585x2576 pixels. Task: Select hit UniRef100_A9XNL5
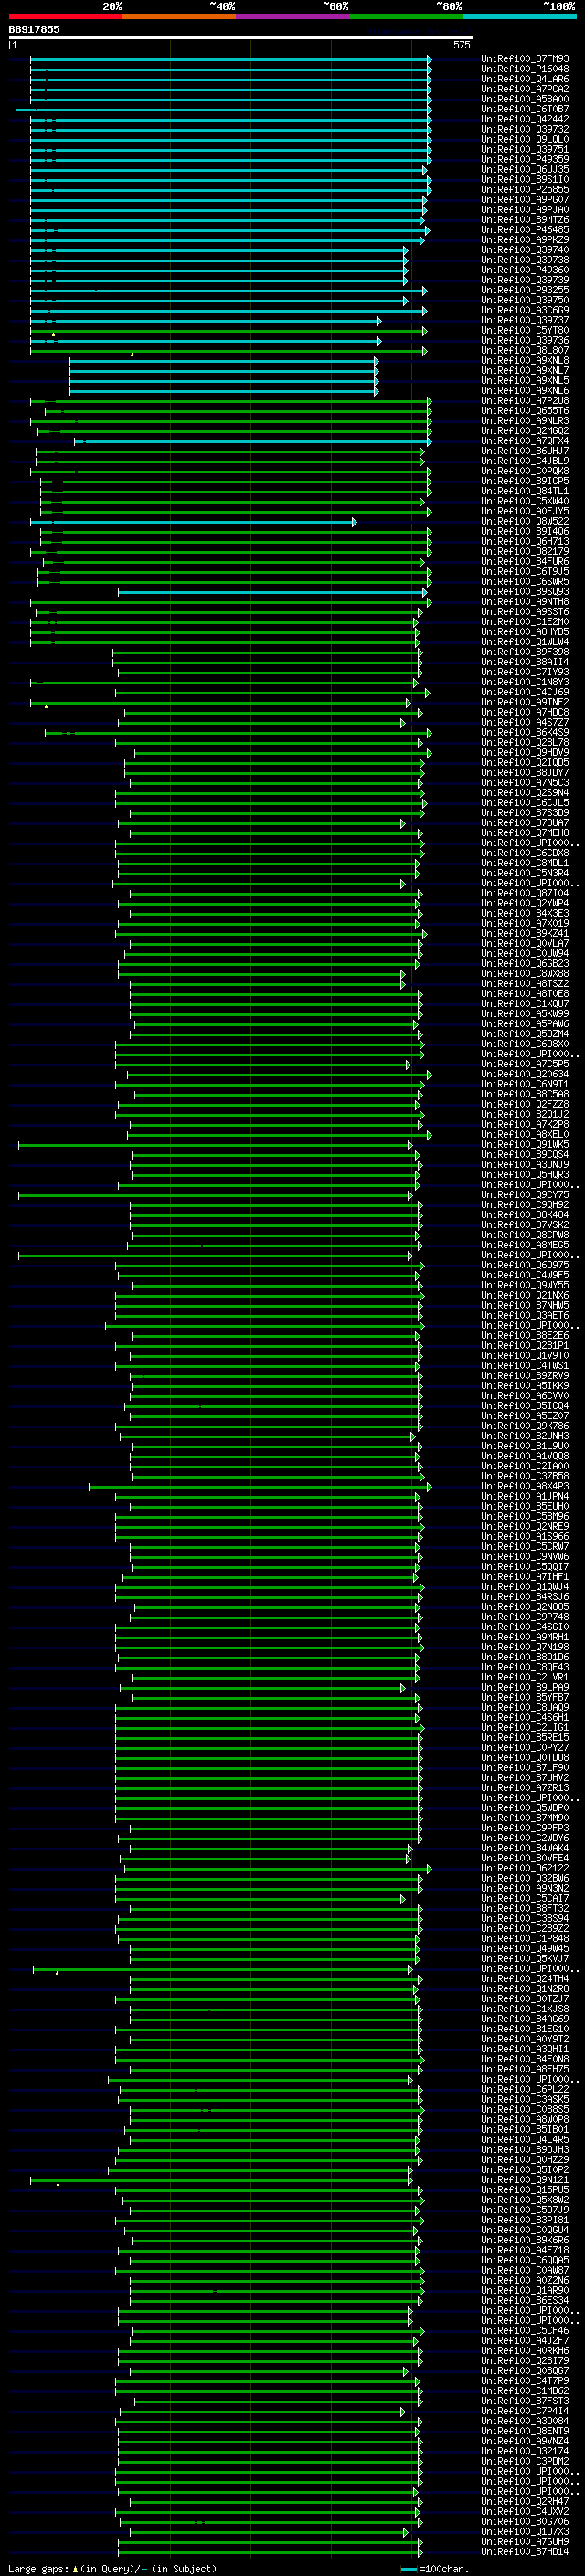(525, 380)
